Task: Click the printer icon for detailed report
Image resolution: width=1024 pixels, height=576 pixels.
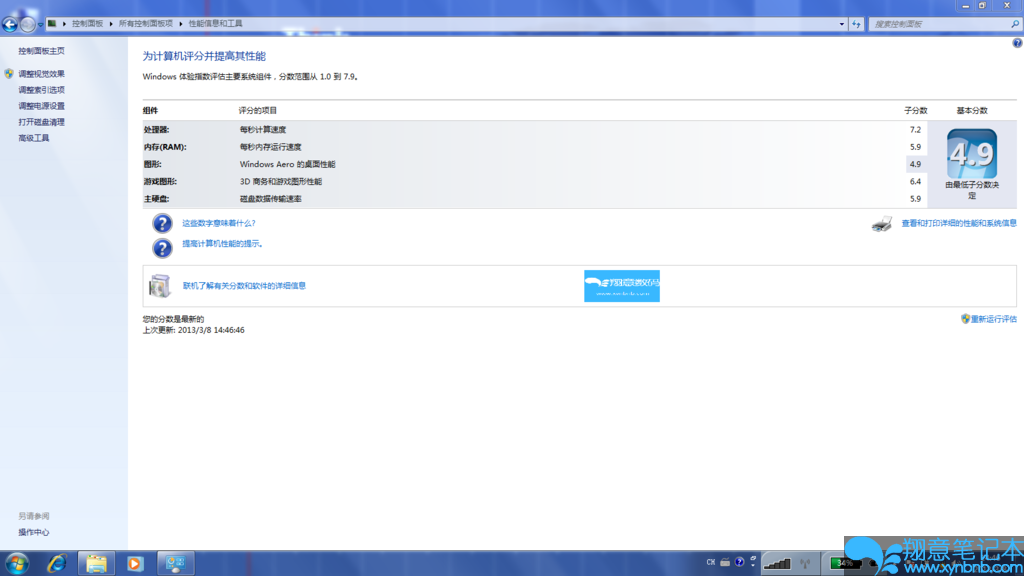Action: (x=882, y=224)
